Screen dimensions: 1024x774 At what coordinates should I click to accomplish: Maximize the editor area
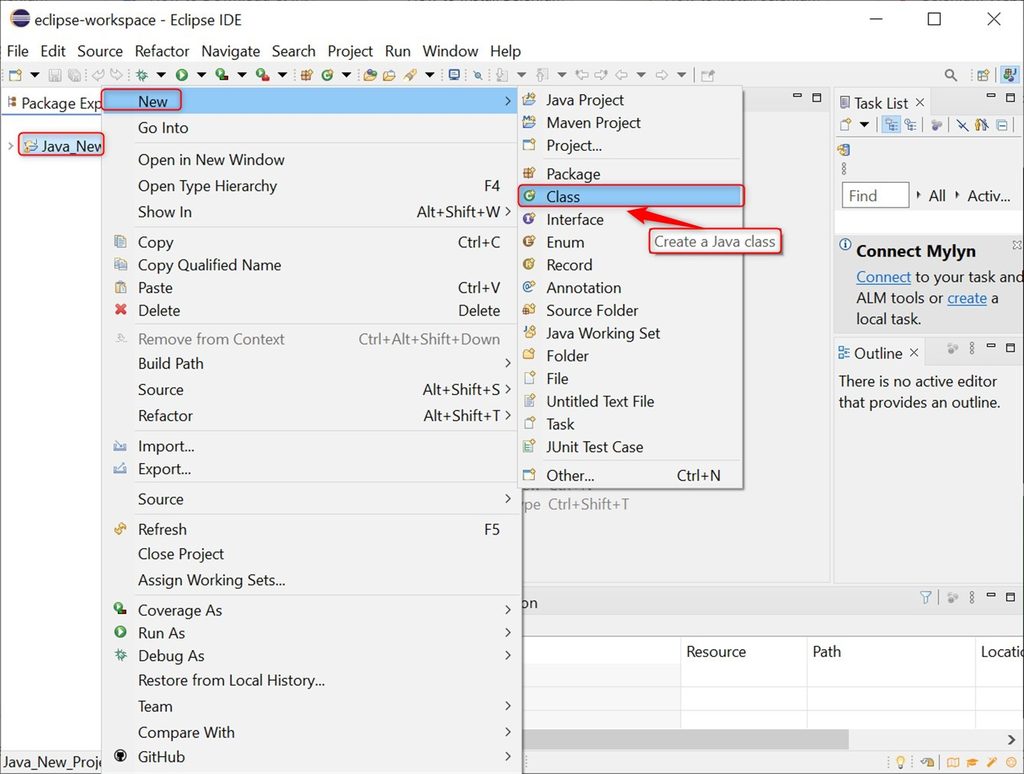click(x=816, y=97)
